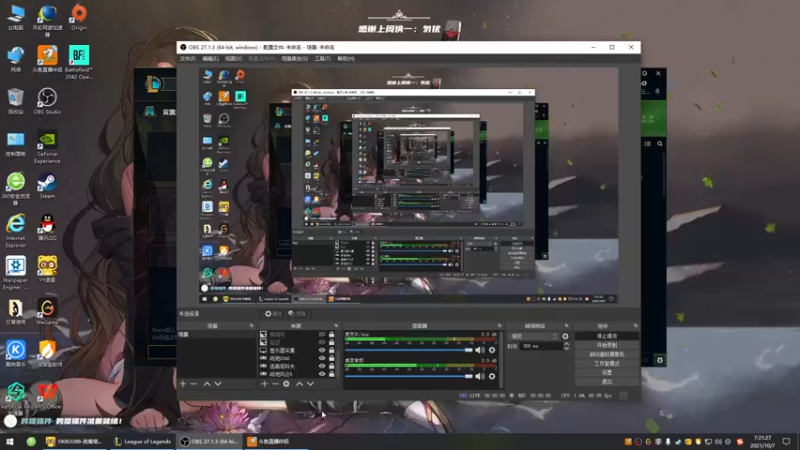The height and width of the screenshot is (450, 800).
Task: Move scene up in Scenes panel
Action: (x=207, y=384)
